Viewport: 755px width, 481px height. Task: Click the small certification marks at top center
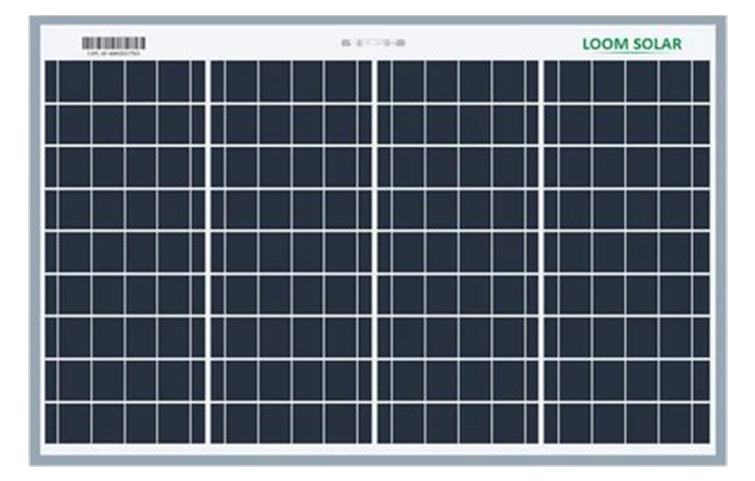pyautogui.click(x=373, y=43)
